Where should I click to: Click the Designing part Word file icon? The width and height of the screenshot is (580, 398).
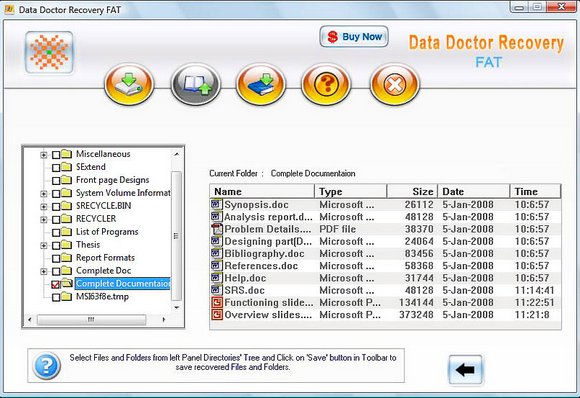(216, 241)
